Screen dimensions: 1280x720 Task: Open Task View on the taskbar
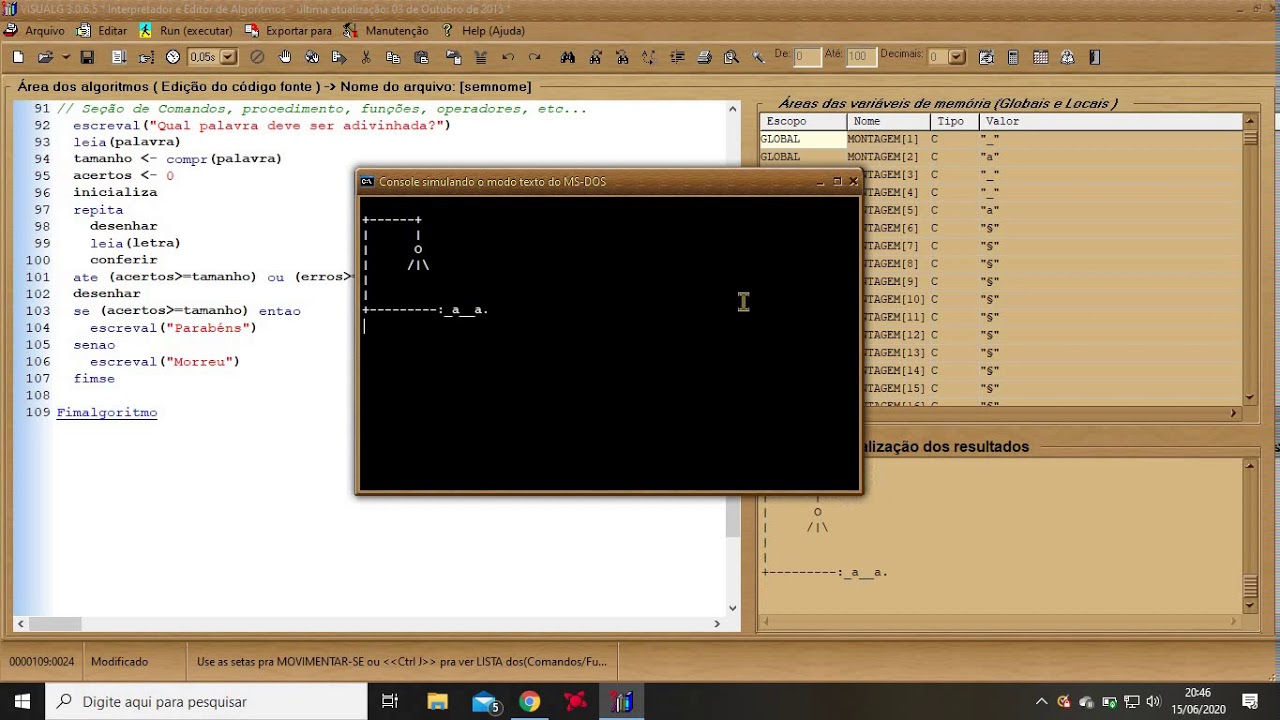(390, 701)
